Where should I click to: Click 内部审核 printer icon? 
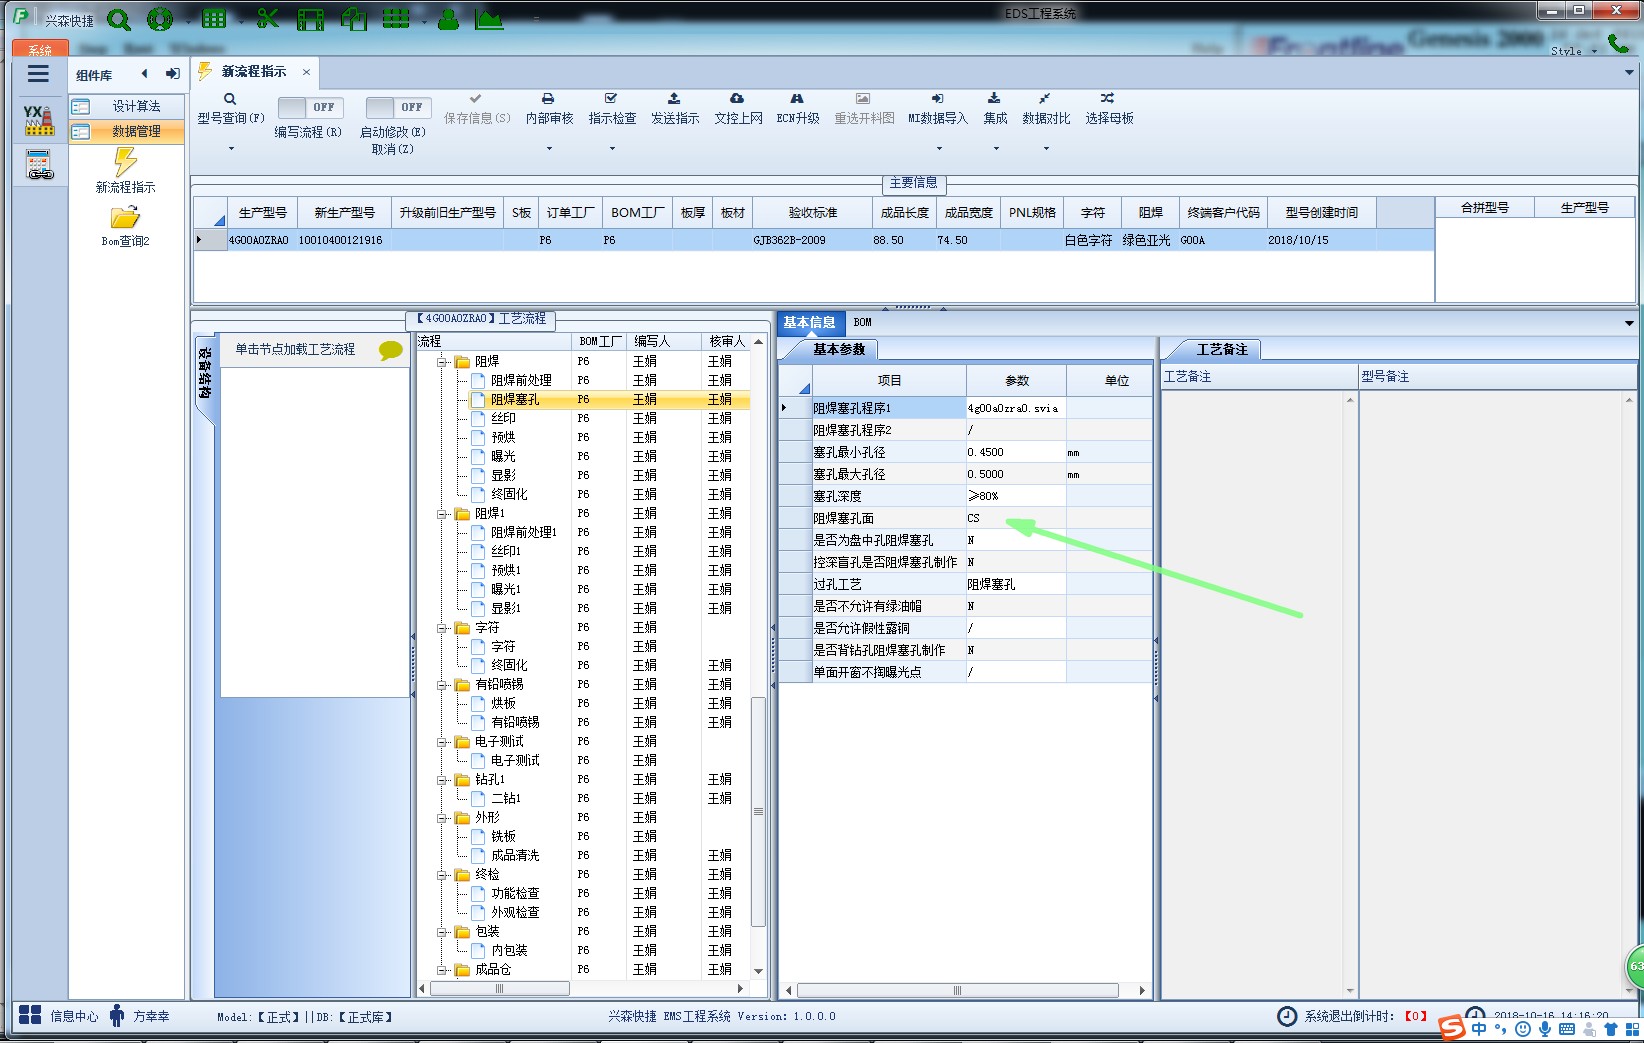click(x=548, y=99)
